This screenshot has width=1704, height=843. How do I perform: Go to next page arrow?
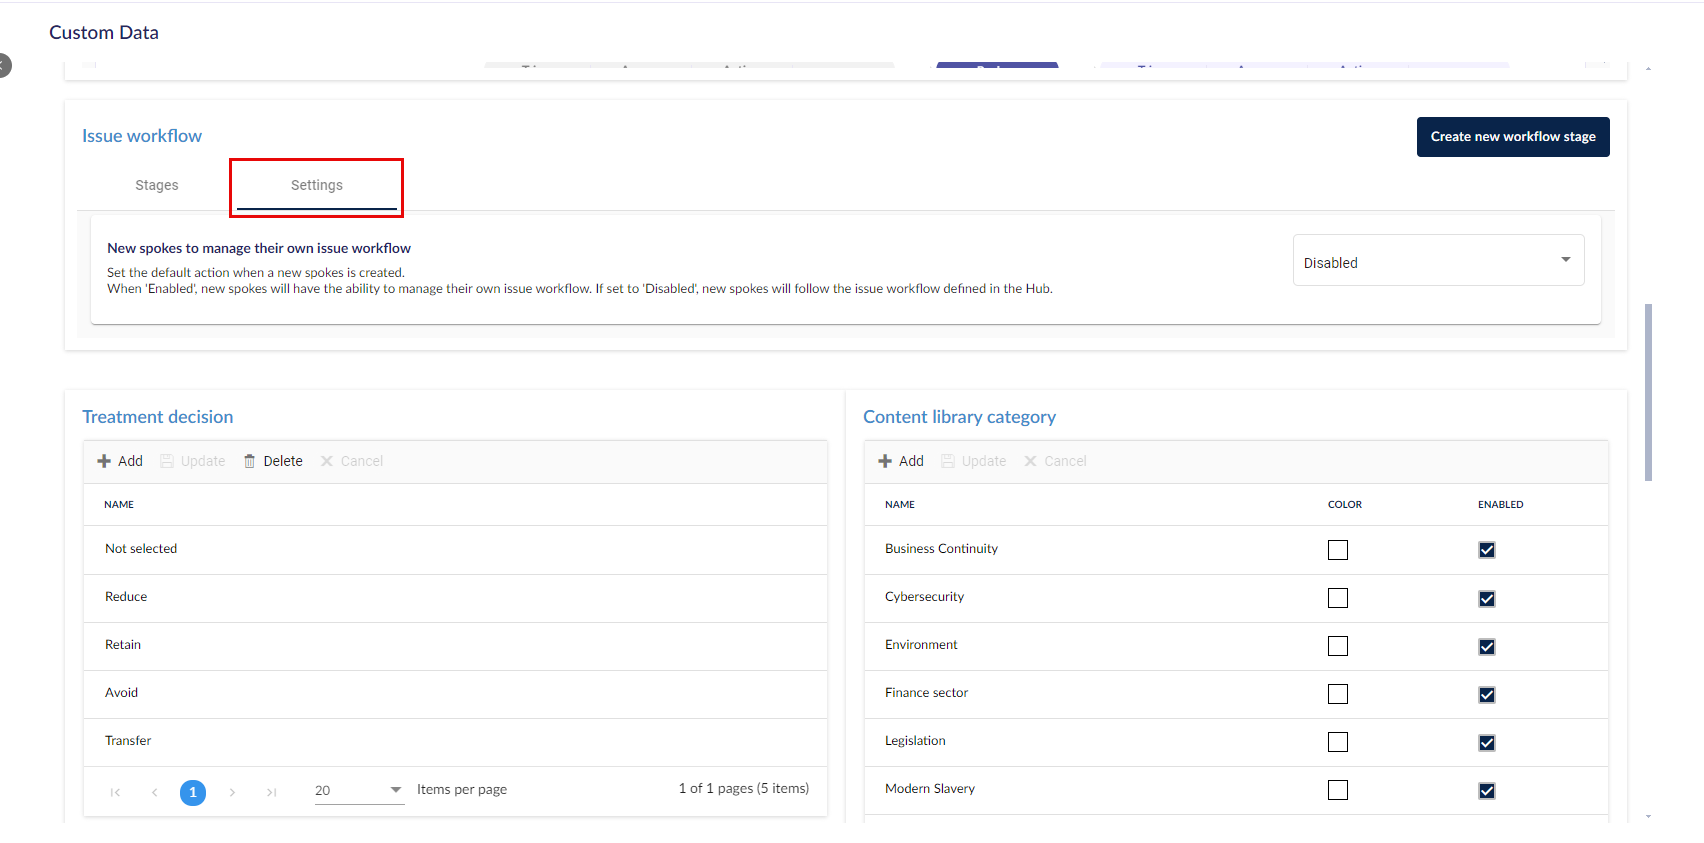(232, 792)
